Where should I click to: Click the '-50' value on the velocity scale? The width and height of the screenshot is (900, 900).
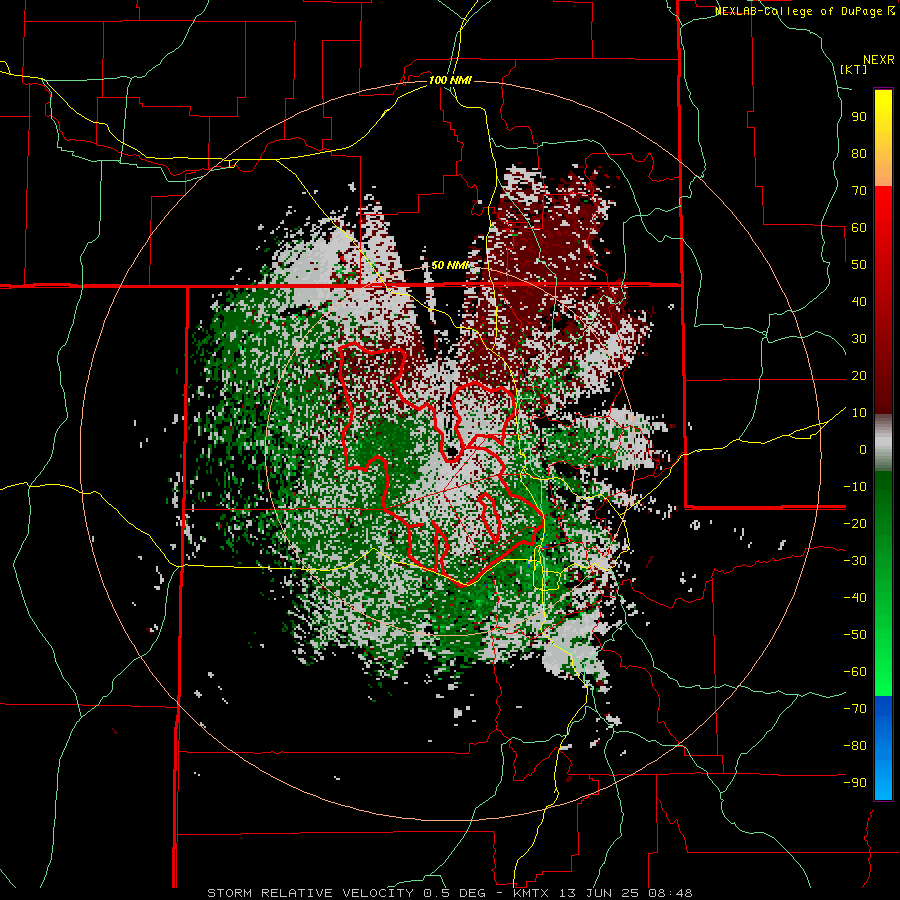point(855,635)
